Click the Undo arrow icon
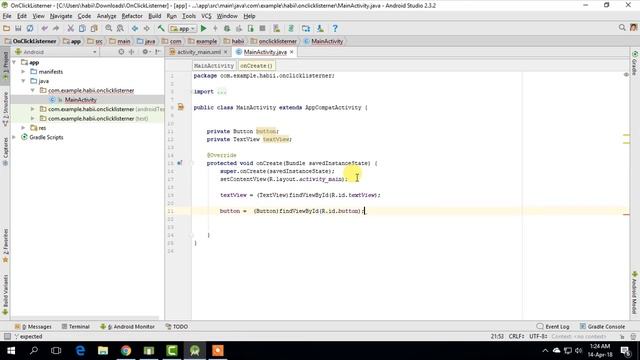This screenshot has height=360, width=640. 44,29
